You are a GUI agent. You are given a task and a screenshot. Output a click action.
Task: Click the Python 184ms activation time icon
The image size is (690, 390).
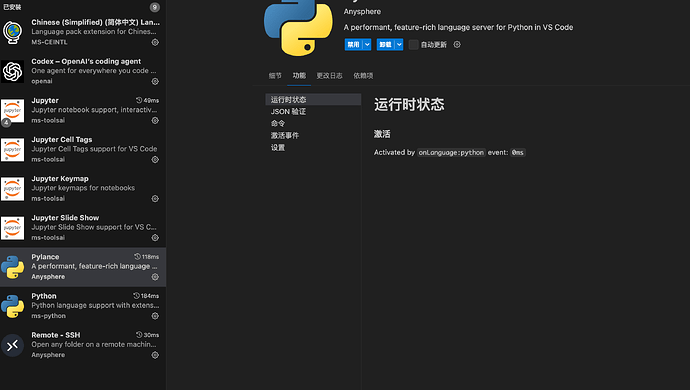[x=136, y=296]
